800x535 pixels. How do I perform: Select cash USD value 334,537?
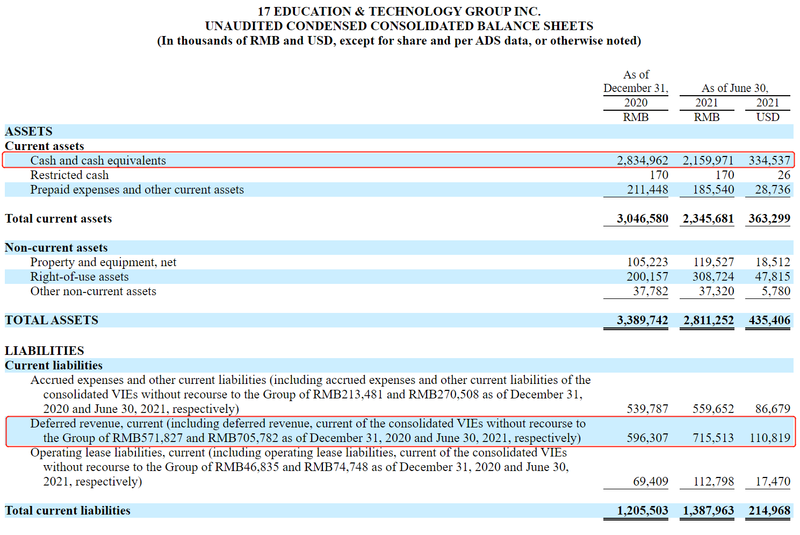769,161
